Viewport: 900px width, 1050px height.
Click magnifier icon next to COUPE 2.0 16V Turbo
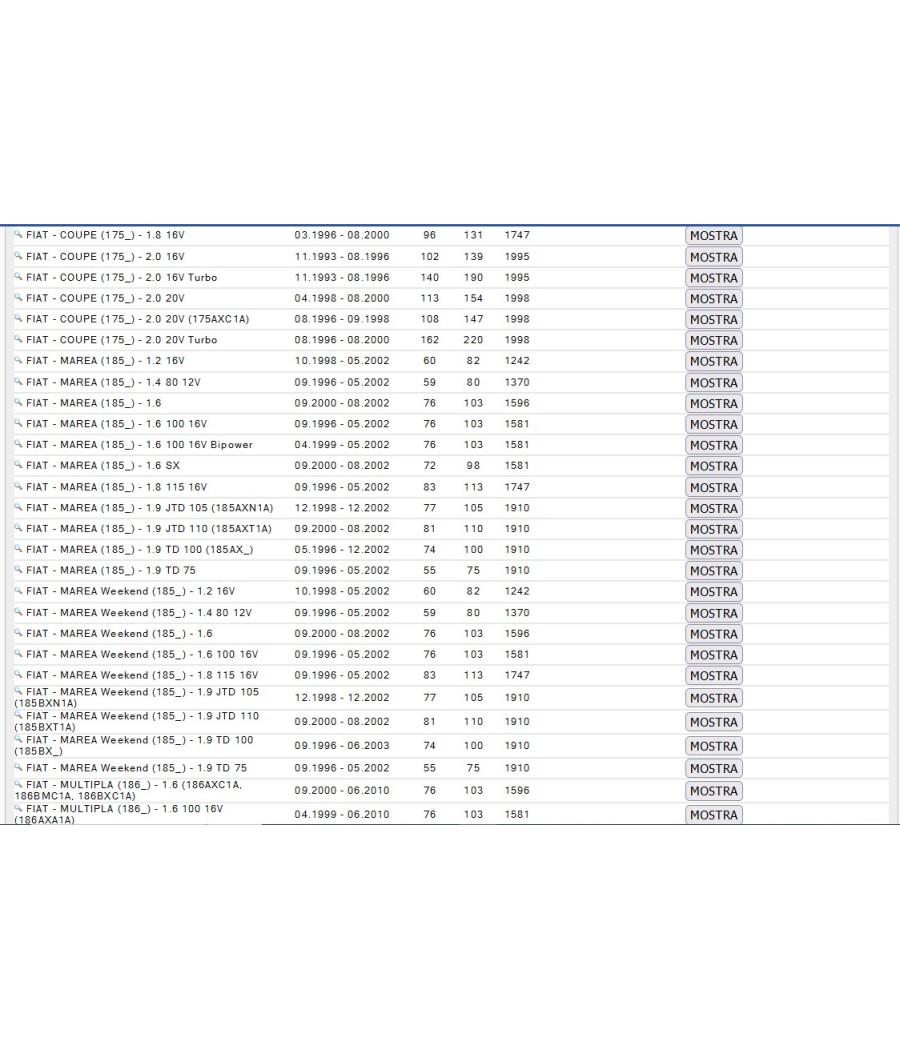tap(19, 277)
